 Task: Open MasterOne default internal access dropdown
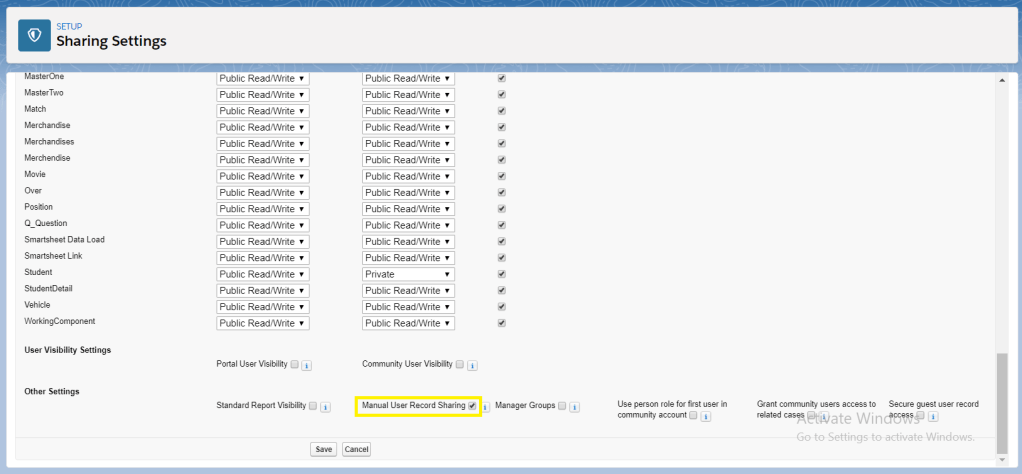click(262, 78)
